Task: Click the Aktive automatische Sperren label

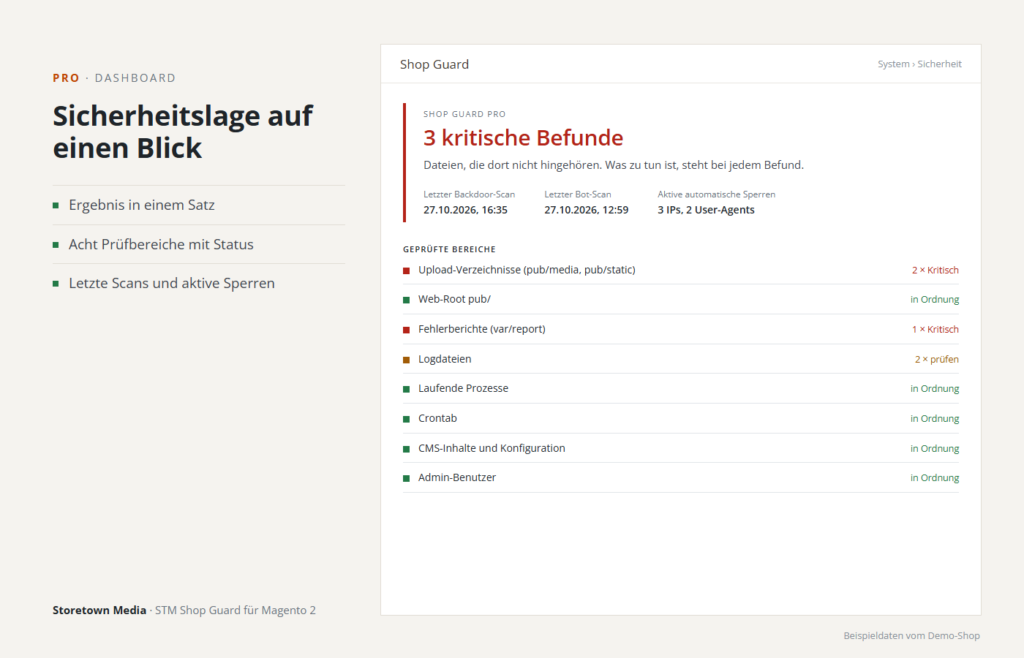Action: click(x=716, y=195)
